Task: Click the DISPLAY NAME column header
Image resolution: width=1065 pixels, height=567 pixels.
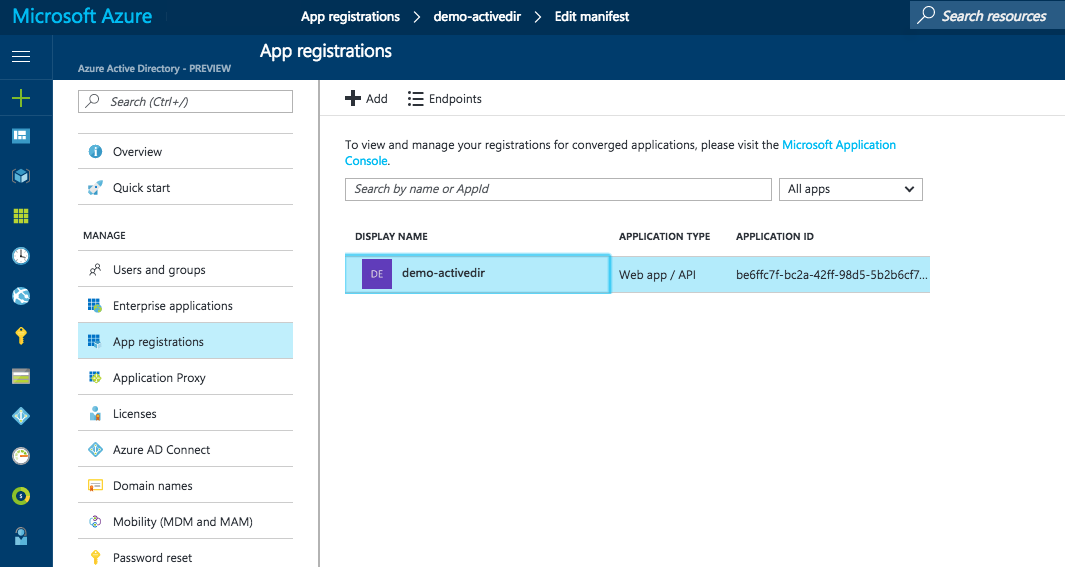Action: pos(391,236)
